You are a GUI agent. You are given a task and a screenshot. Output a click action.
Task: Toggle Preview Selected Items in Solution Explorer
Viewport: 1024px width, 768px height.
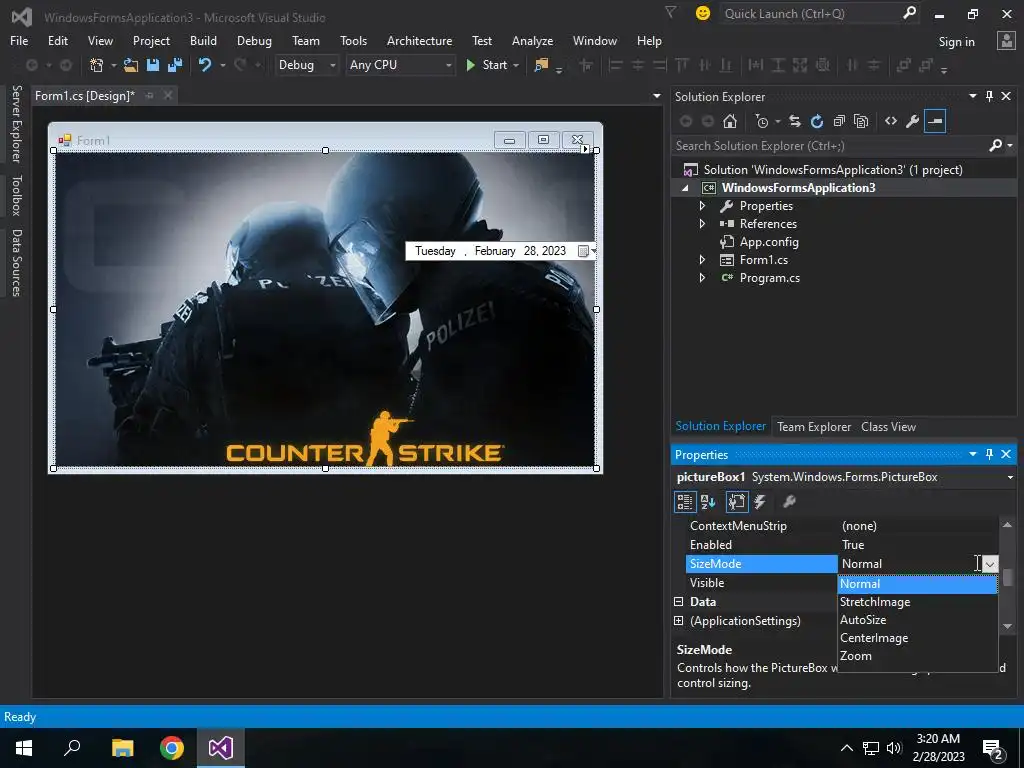click(935, 121)
